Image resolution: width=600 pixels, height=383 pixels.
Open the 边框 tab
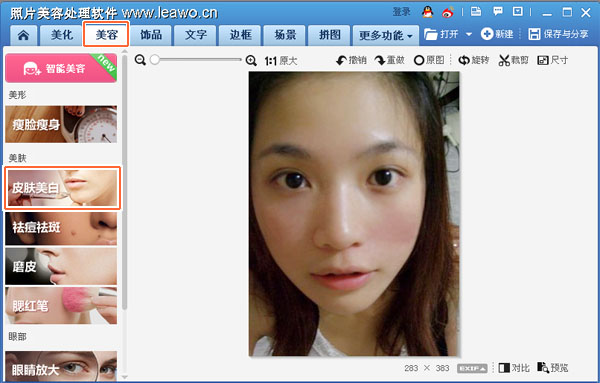point(240,35)
